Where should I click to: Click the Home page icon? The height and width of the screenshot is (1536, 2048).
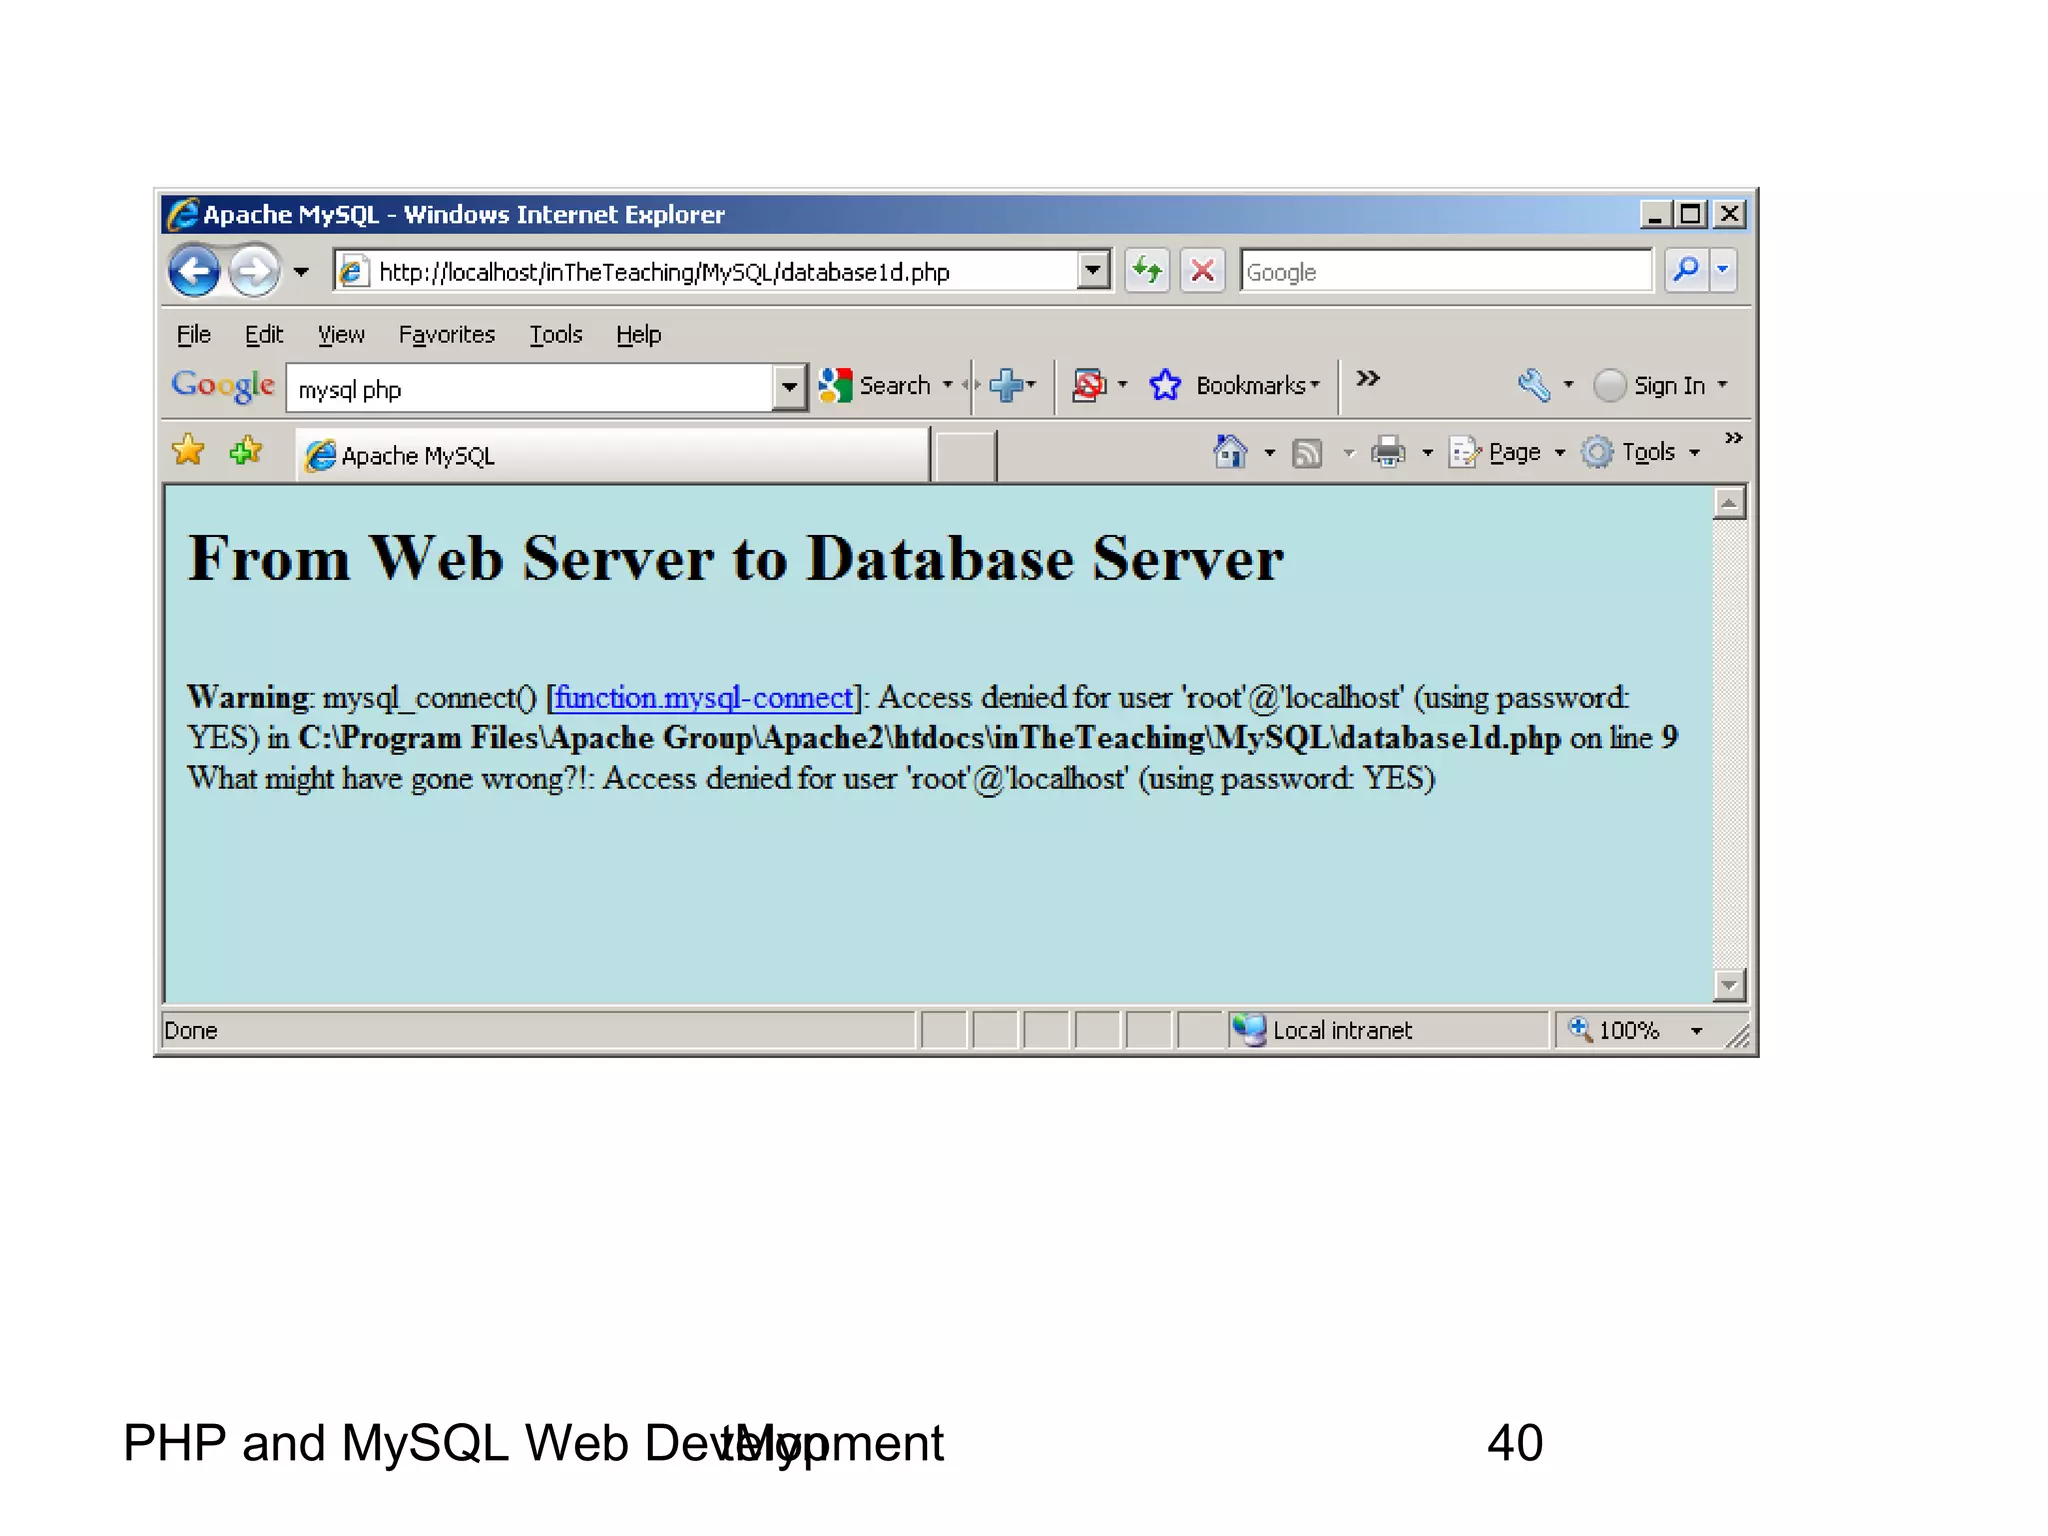(1230, 453)
